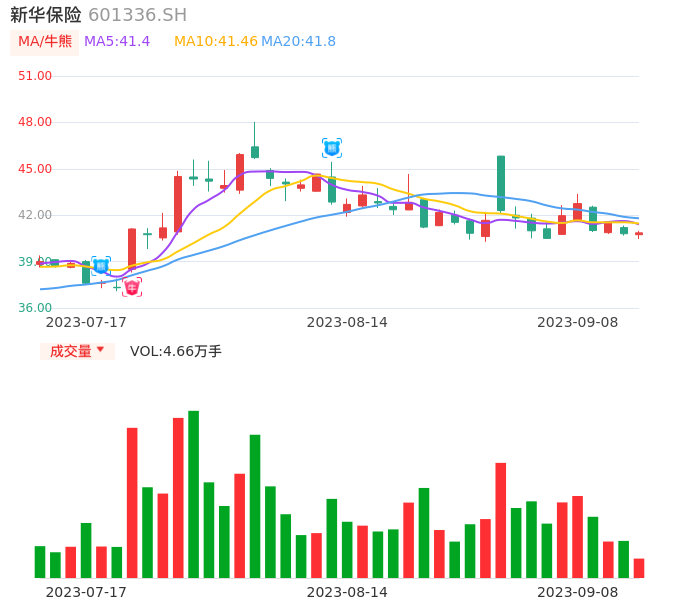Click the 2023-08-14 date under the volume chart
Viewport: 686px width, 606px height.
[x=347, y=592]
